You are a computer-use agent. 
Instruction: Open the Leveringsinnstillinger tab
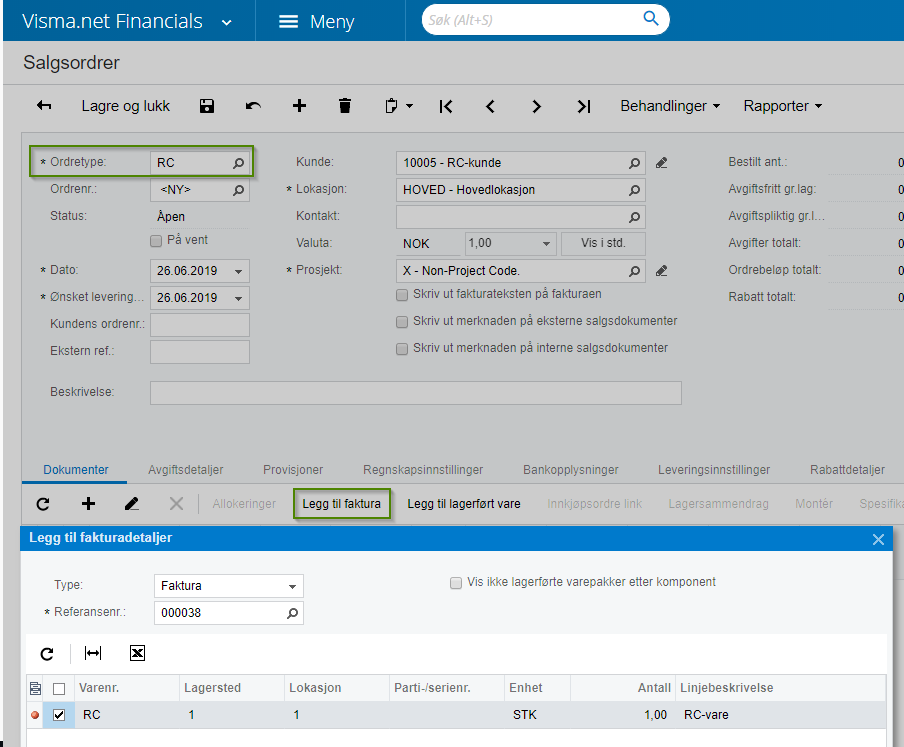coord(714,470)
